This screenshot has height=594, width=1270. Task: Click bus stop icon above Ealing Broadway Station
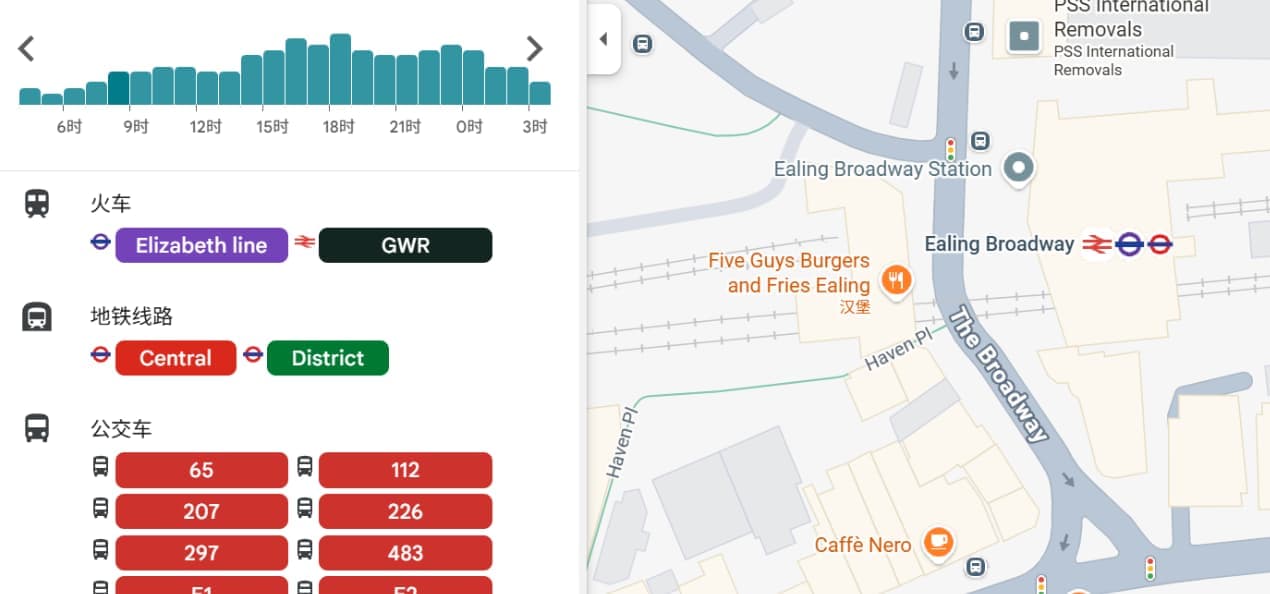(980, 141)
